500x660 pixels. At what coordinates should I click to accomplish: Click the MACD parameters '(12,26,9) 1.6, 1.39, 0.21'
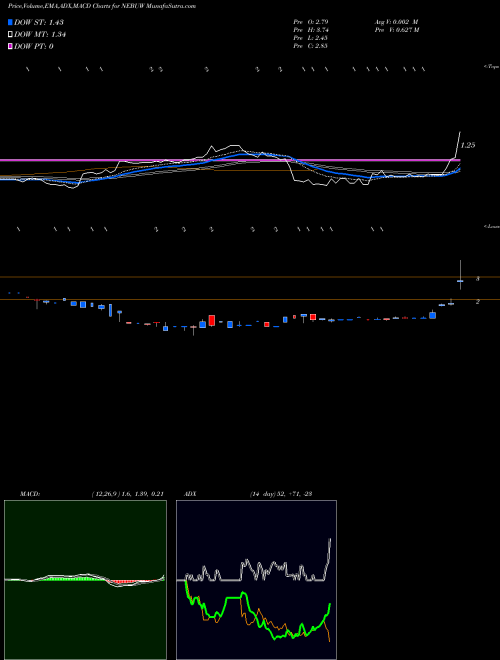pyautogui.click(x=127, y=494)
